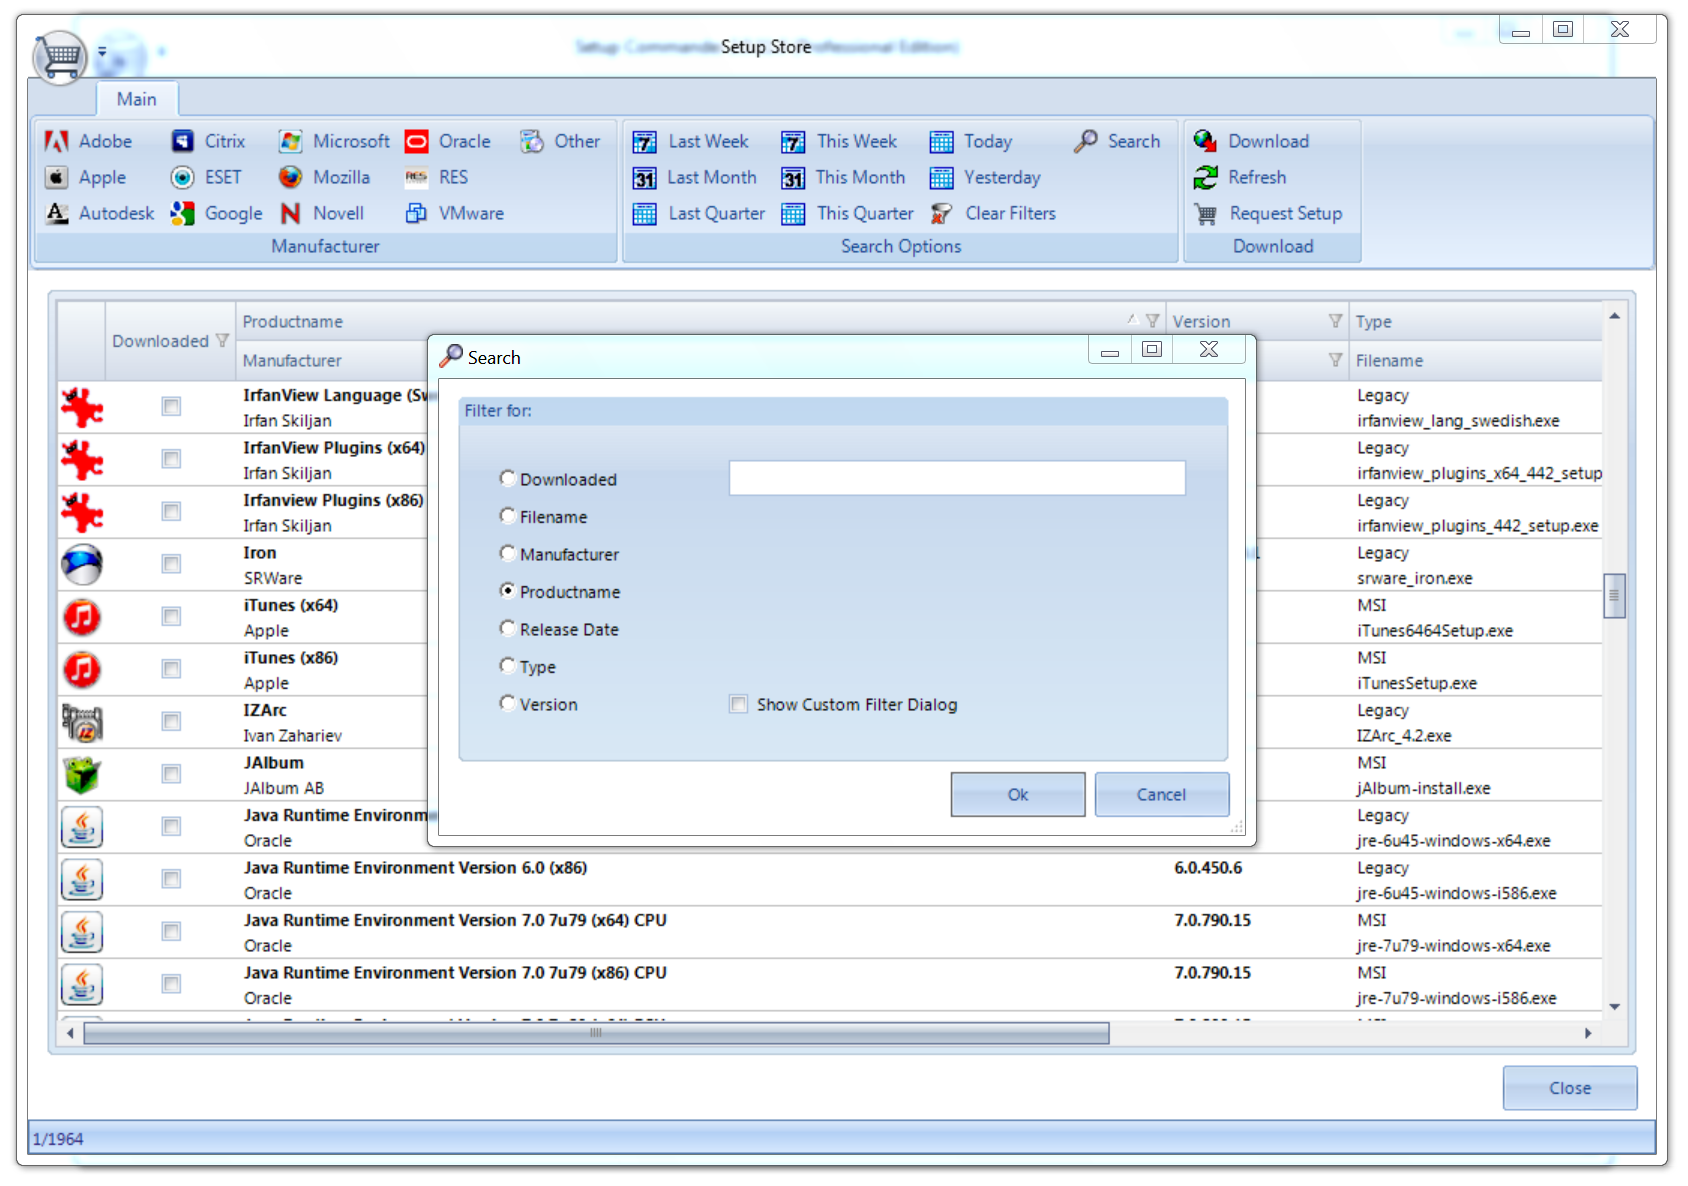Click version value 6.0.450.6
The image size is (1688, 1186).
coord(1208,868)
